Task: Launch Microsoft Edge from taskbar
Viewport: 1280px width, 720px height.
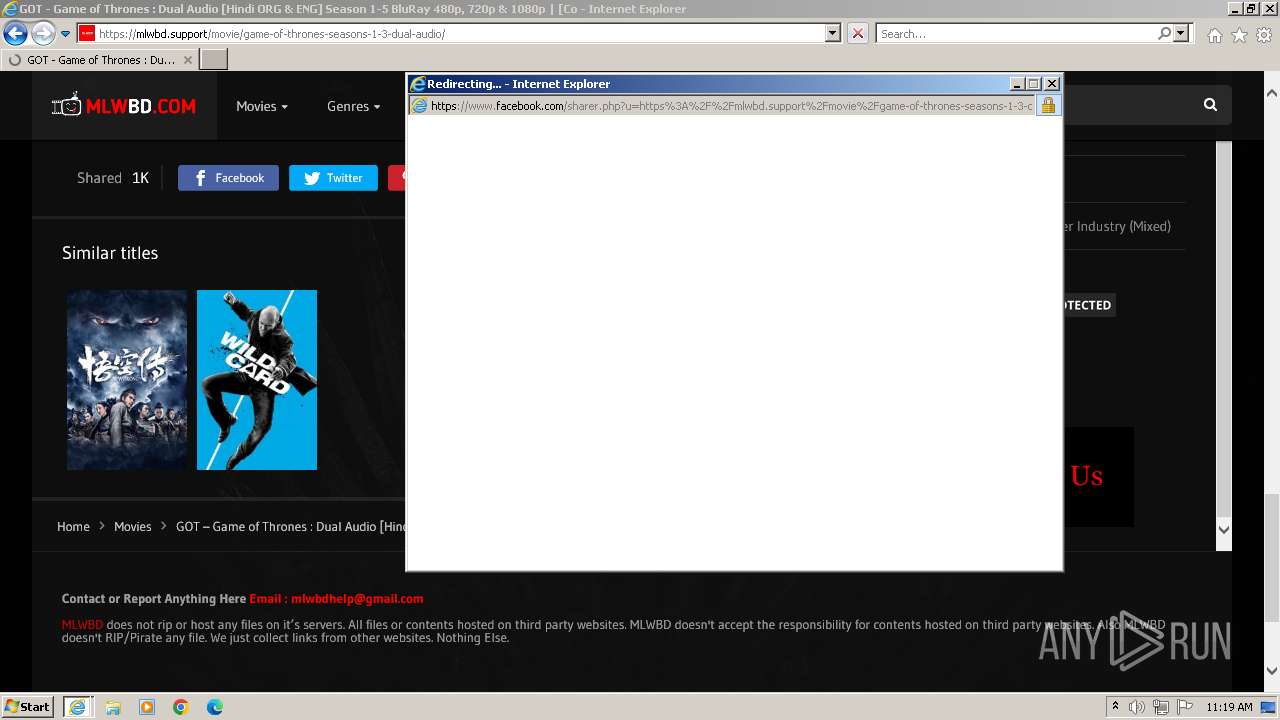Action: (x=215, y=707)
